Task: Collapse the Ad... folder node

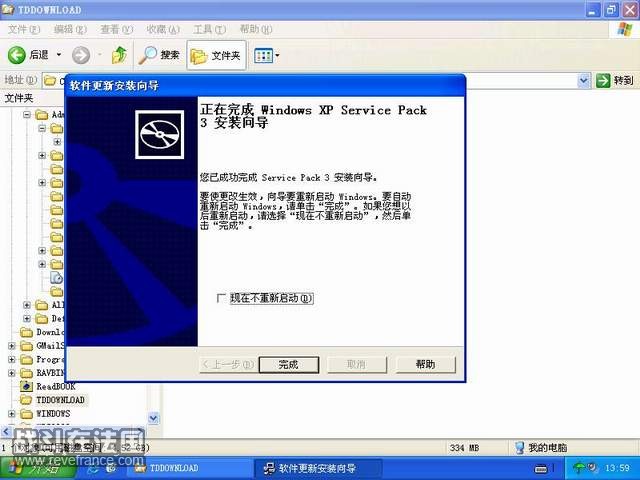Action: [27, 115]
